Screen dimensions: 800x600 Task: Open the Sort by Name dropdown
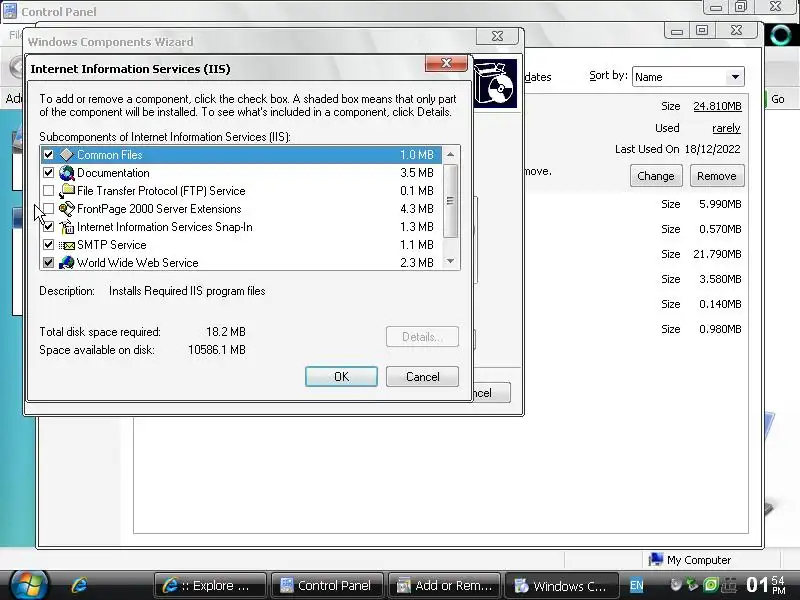735,77
